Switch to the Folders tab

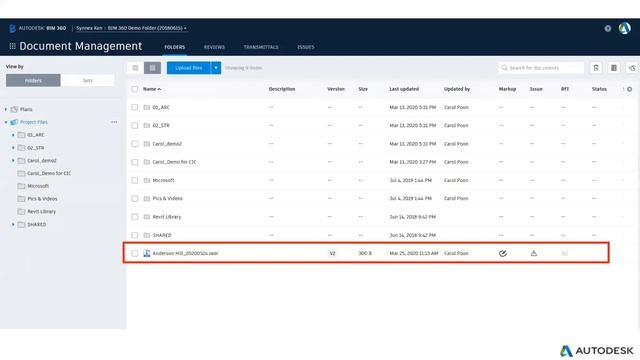coord(175,47)
